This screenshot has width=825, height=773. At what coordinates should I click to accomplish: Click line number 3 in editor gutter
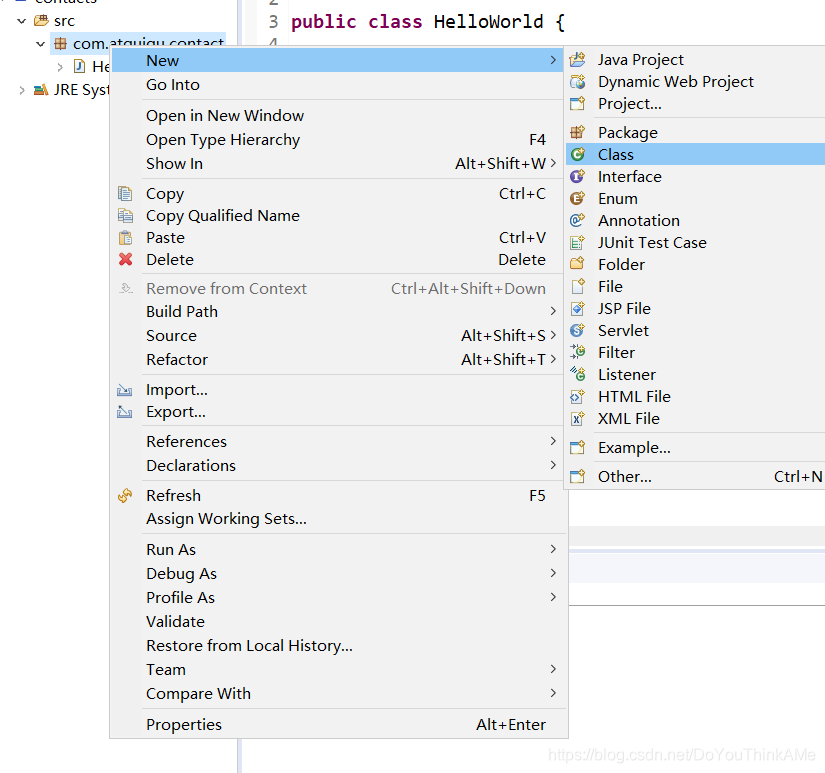(x=273, y=22)
